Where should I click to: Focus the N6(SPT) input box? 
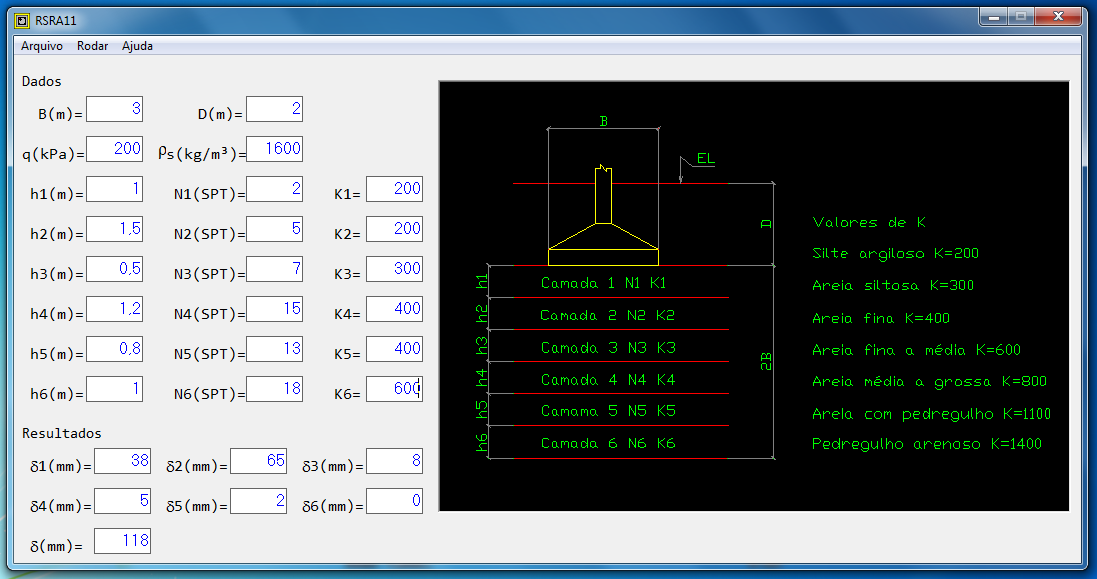click(x=274, y=389)
